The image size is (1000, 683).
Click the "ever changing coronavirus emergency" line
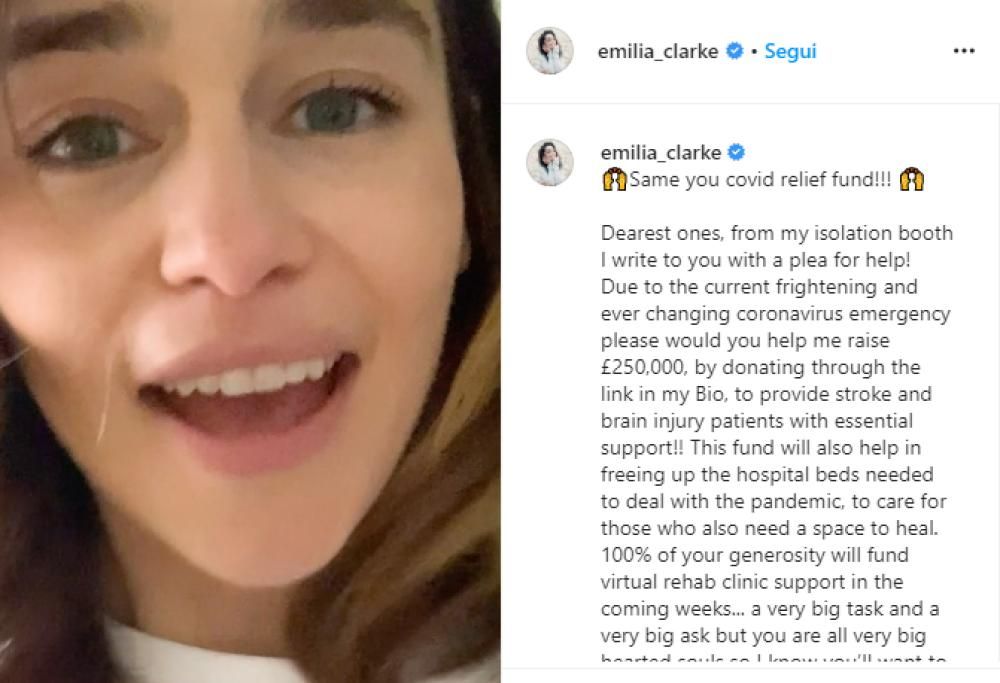tap(775, 314)
